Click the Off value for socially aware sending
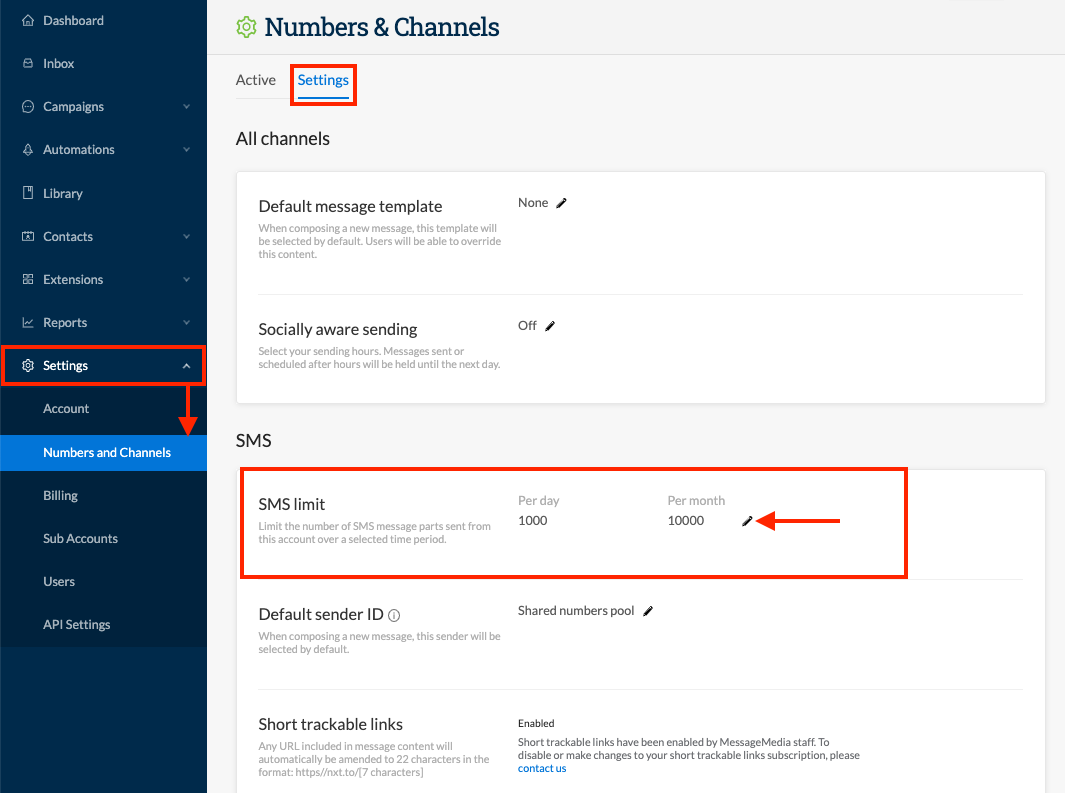Image resolution: width=1065 pixels, height=793 pixels. coord(527,326)
